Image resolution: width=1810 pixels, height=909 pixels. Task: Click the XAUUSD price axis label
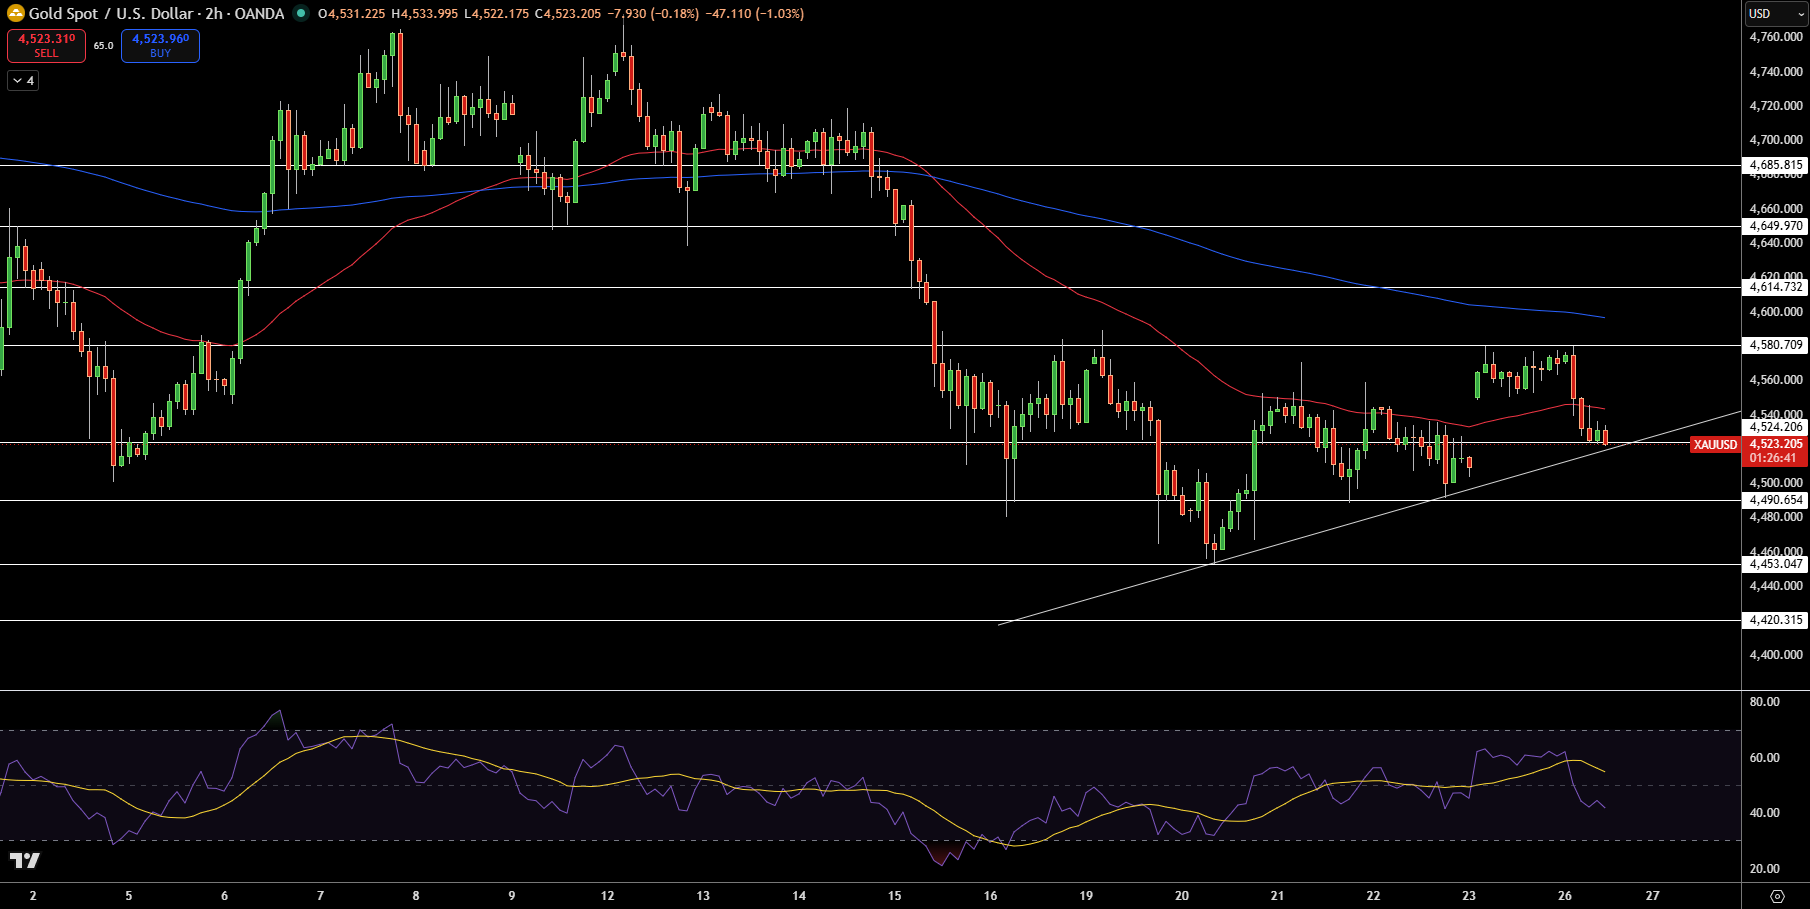[1715, 445]
